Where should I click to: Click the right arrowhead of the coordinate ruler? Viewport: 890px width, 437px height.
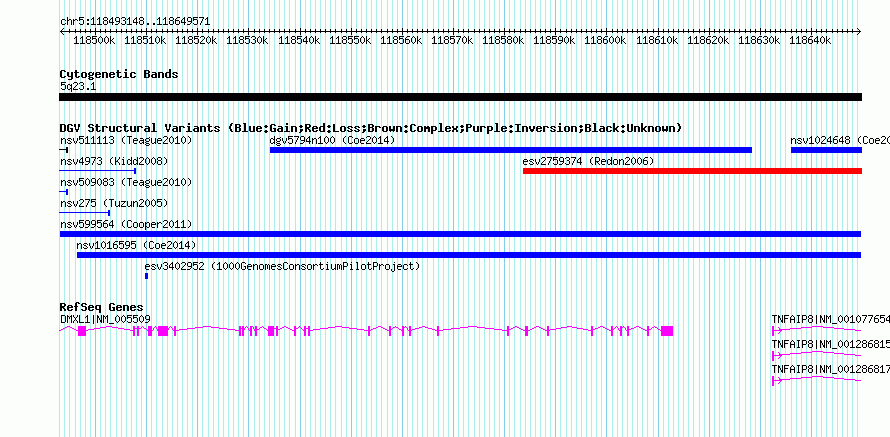pos(859,32)
